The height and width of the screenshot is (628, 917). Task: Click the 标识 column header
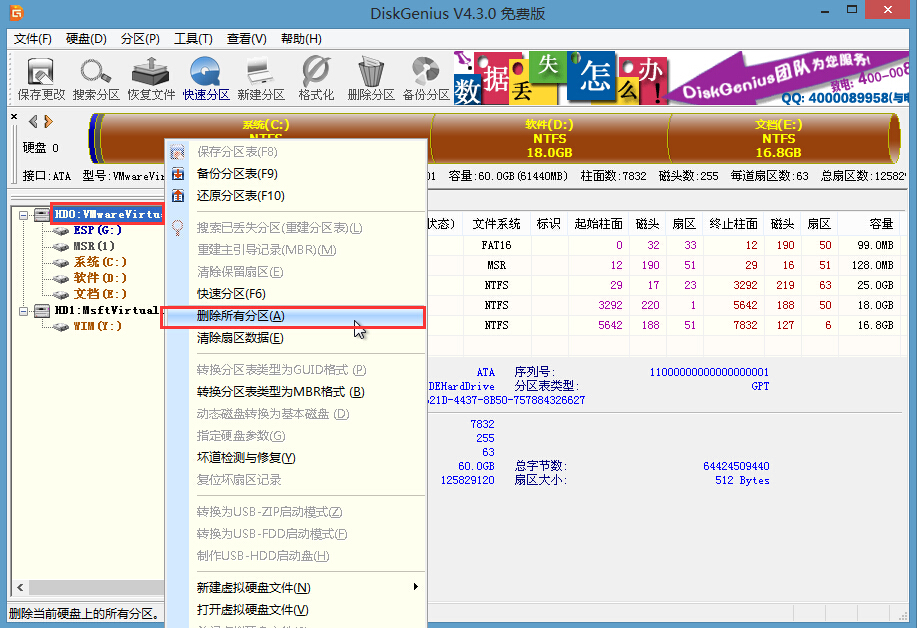549,224
